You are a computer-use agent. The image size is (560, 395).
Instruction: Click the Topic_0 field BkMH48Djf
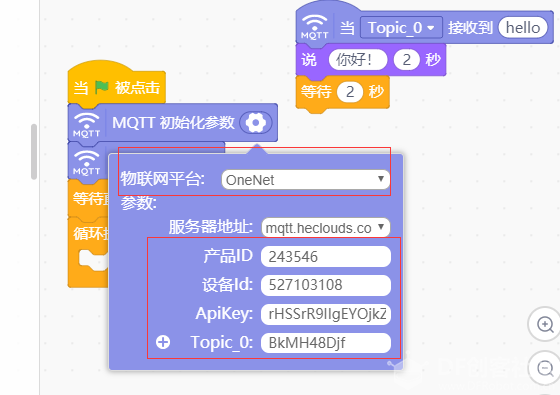click(x=326, y=343)
